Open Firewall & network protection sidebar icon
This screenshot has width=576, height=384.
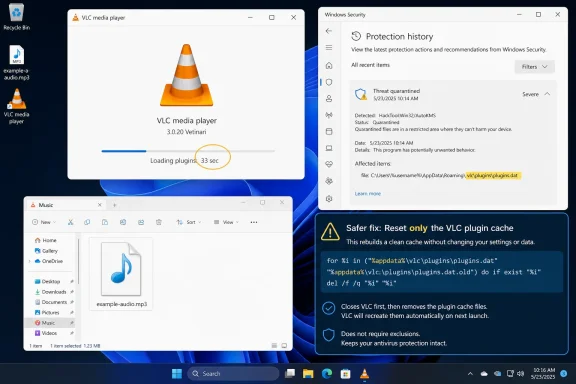click(x=329, y=115)
